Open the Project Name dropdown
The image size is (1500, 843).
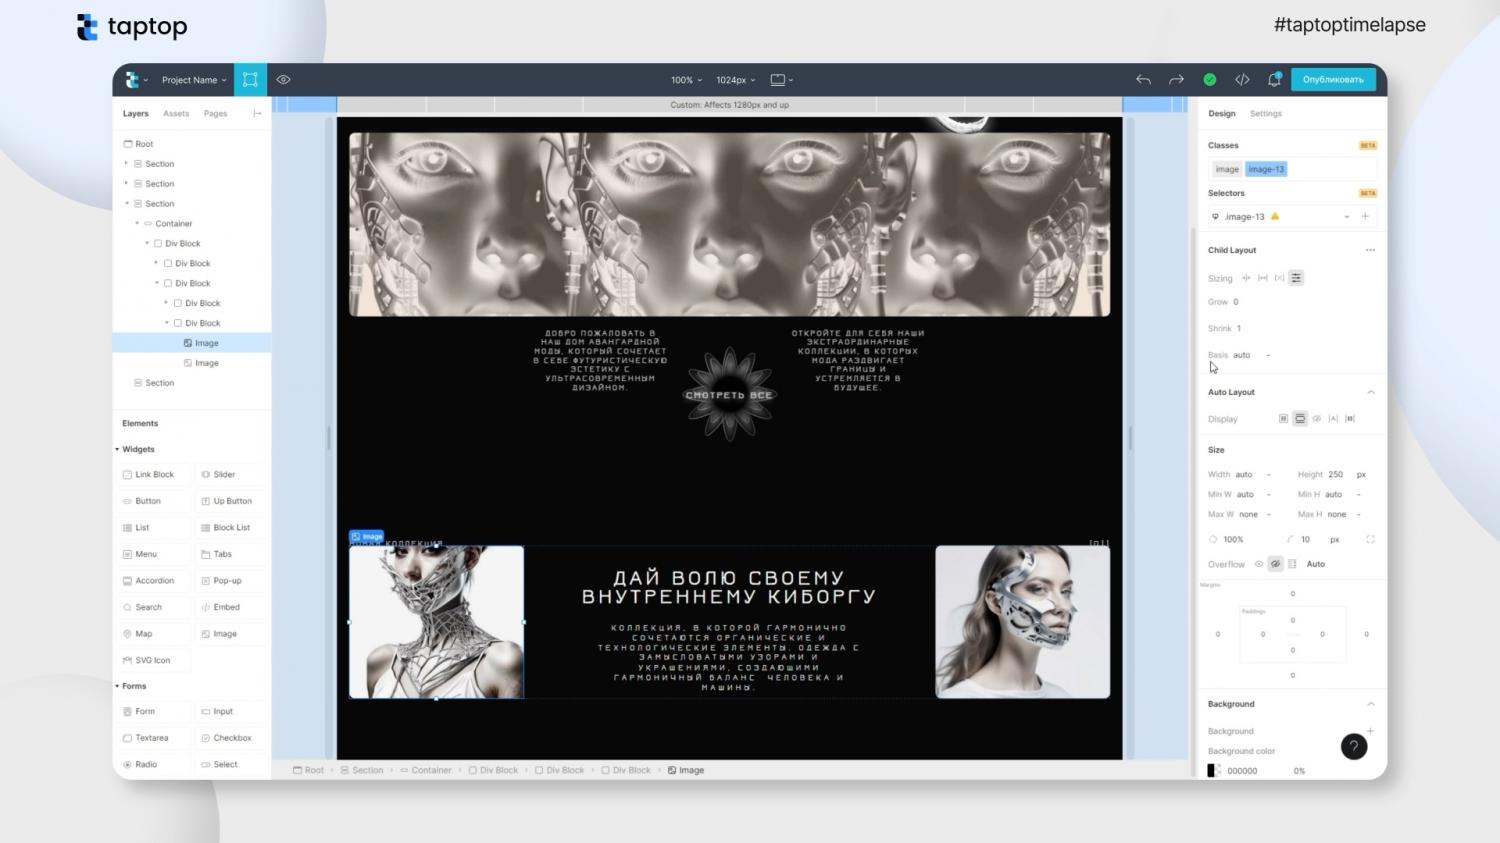194,80
